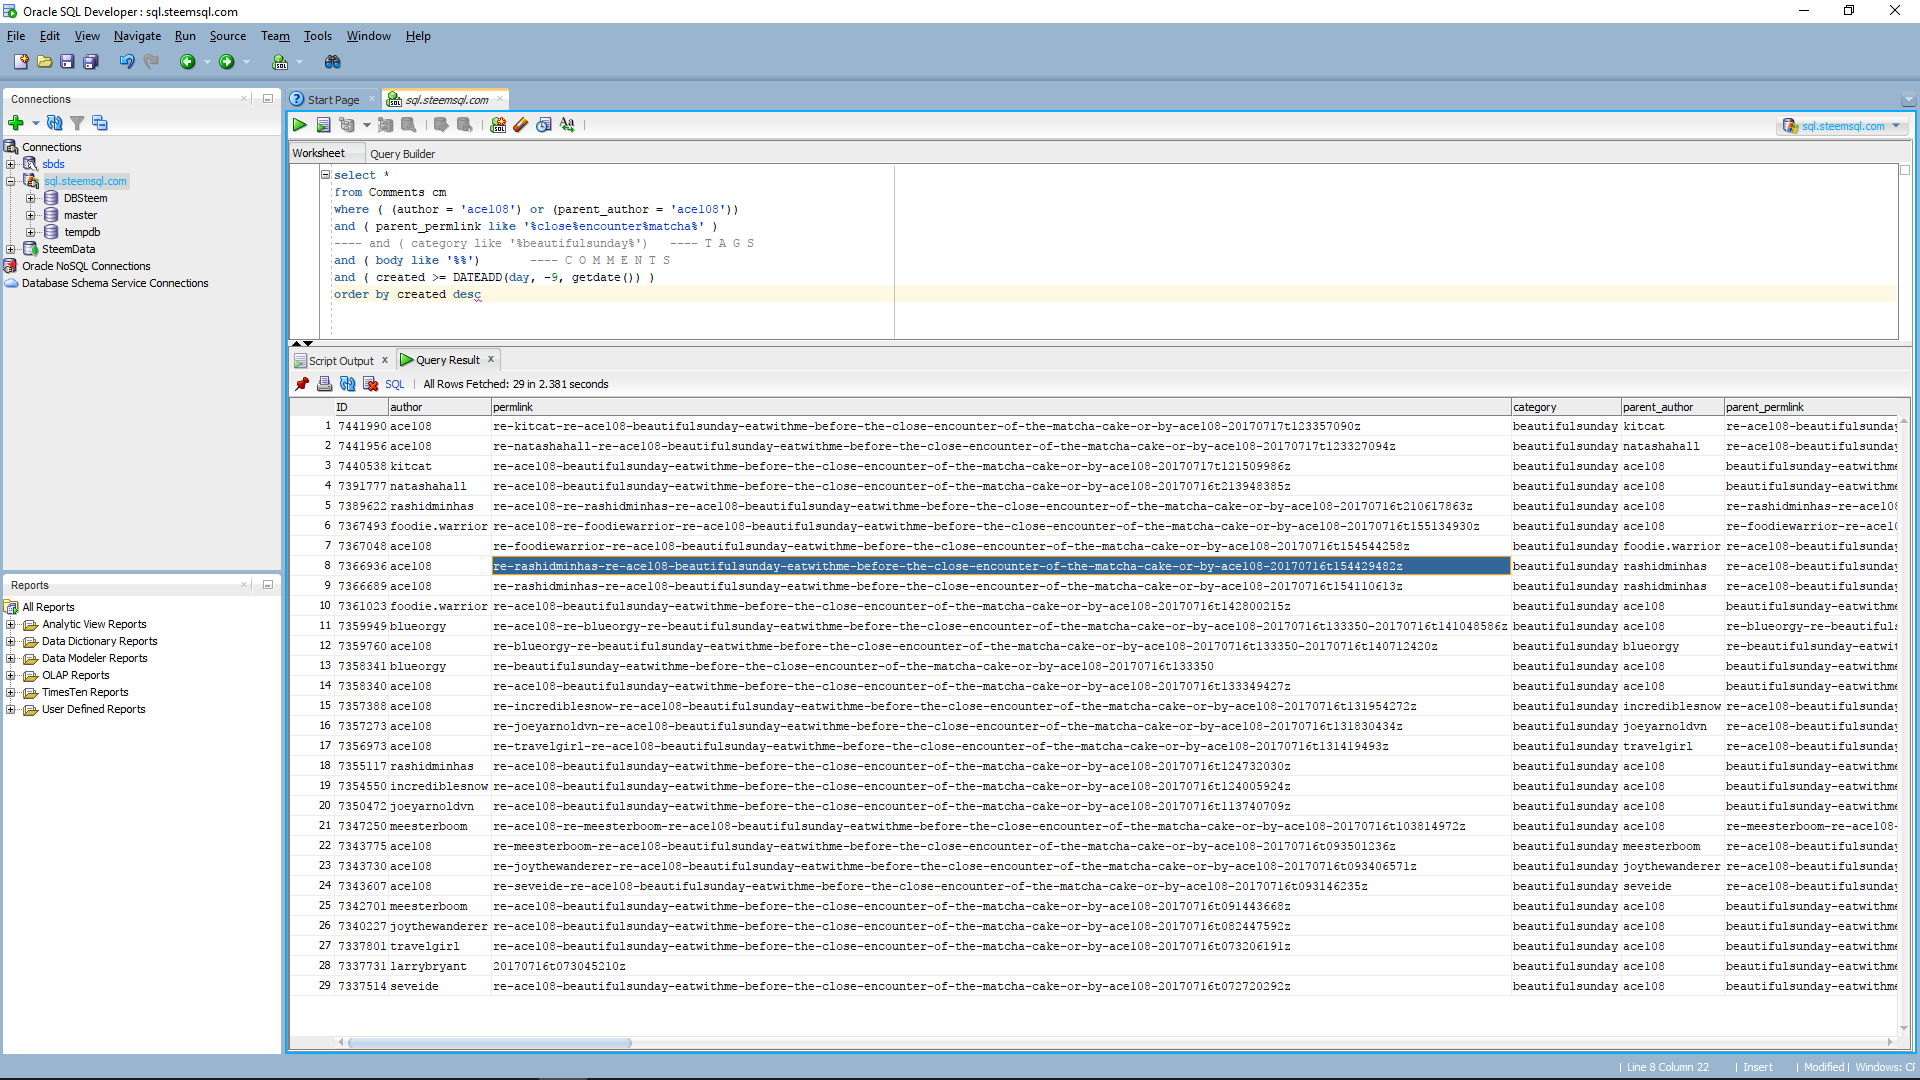Select Oracle NoSQL Connections
The image size is (1920, 1080).
(x=86, y=266)
